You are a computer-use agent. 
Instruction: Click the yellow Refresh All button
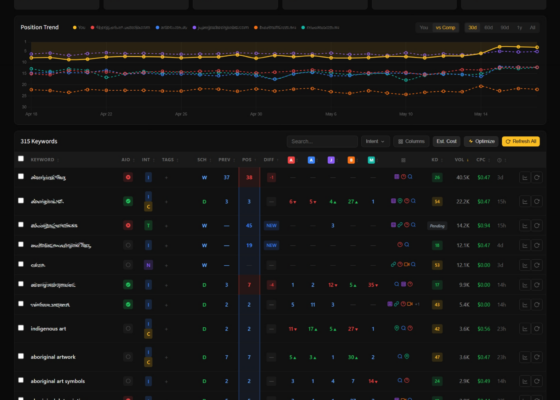point(521,141)
